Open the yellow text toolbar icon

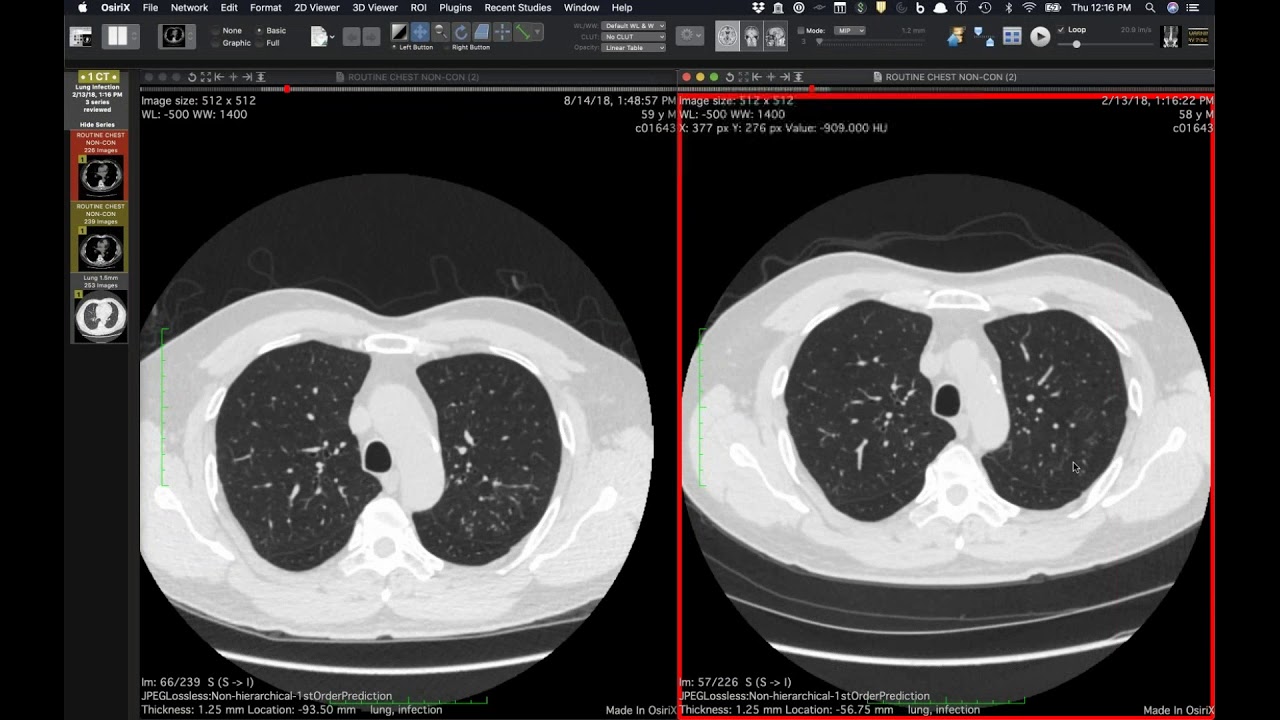(x=1197, y=37)
